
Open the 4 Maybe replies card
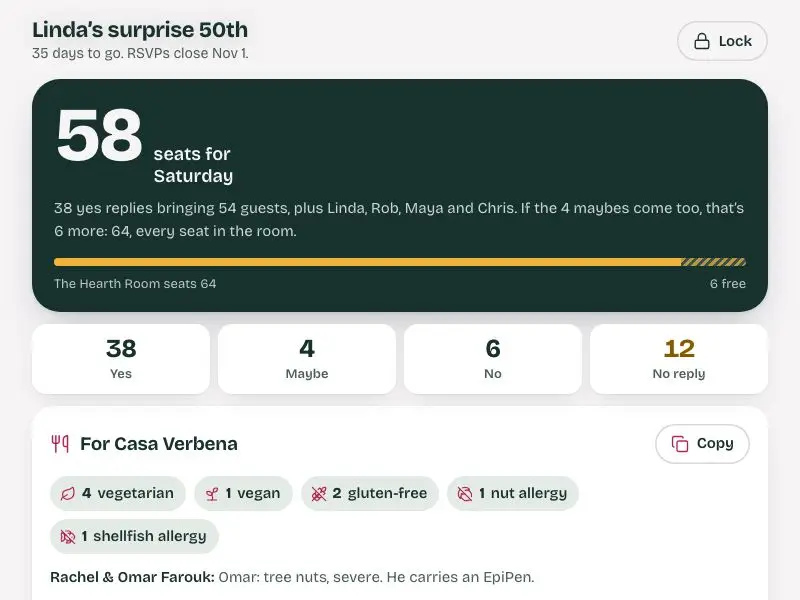point(307,359)
